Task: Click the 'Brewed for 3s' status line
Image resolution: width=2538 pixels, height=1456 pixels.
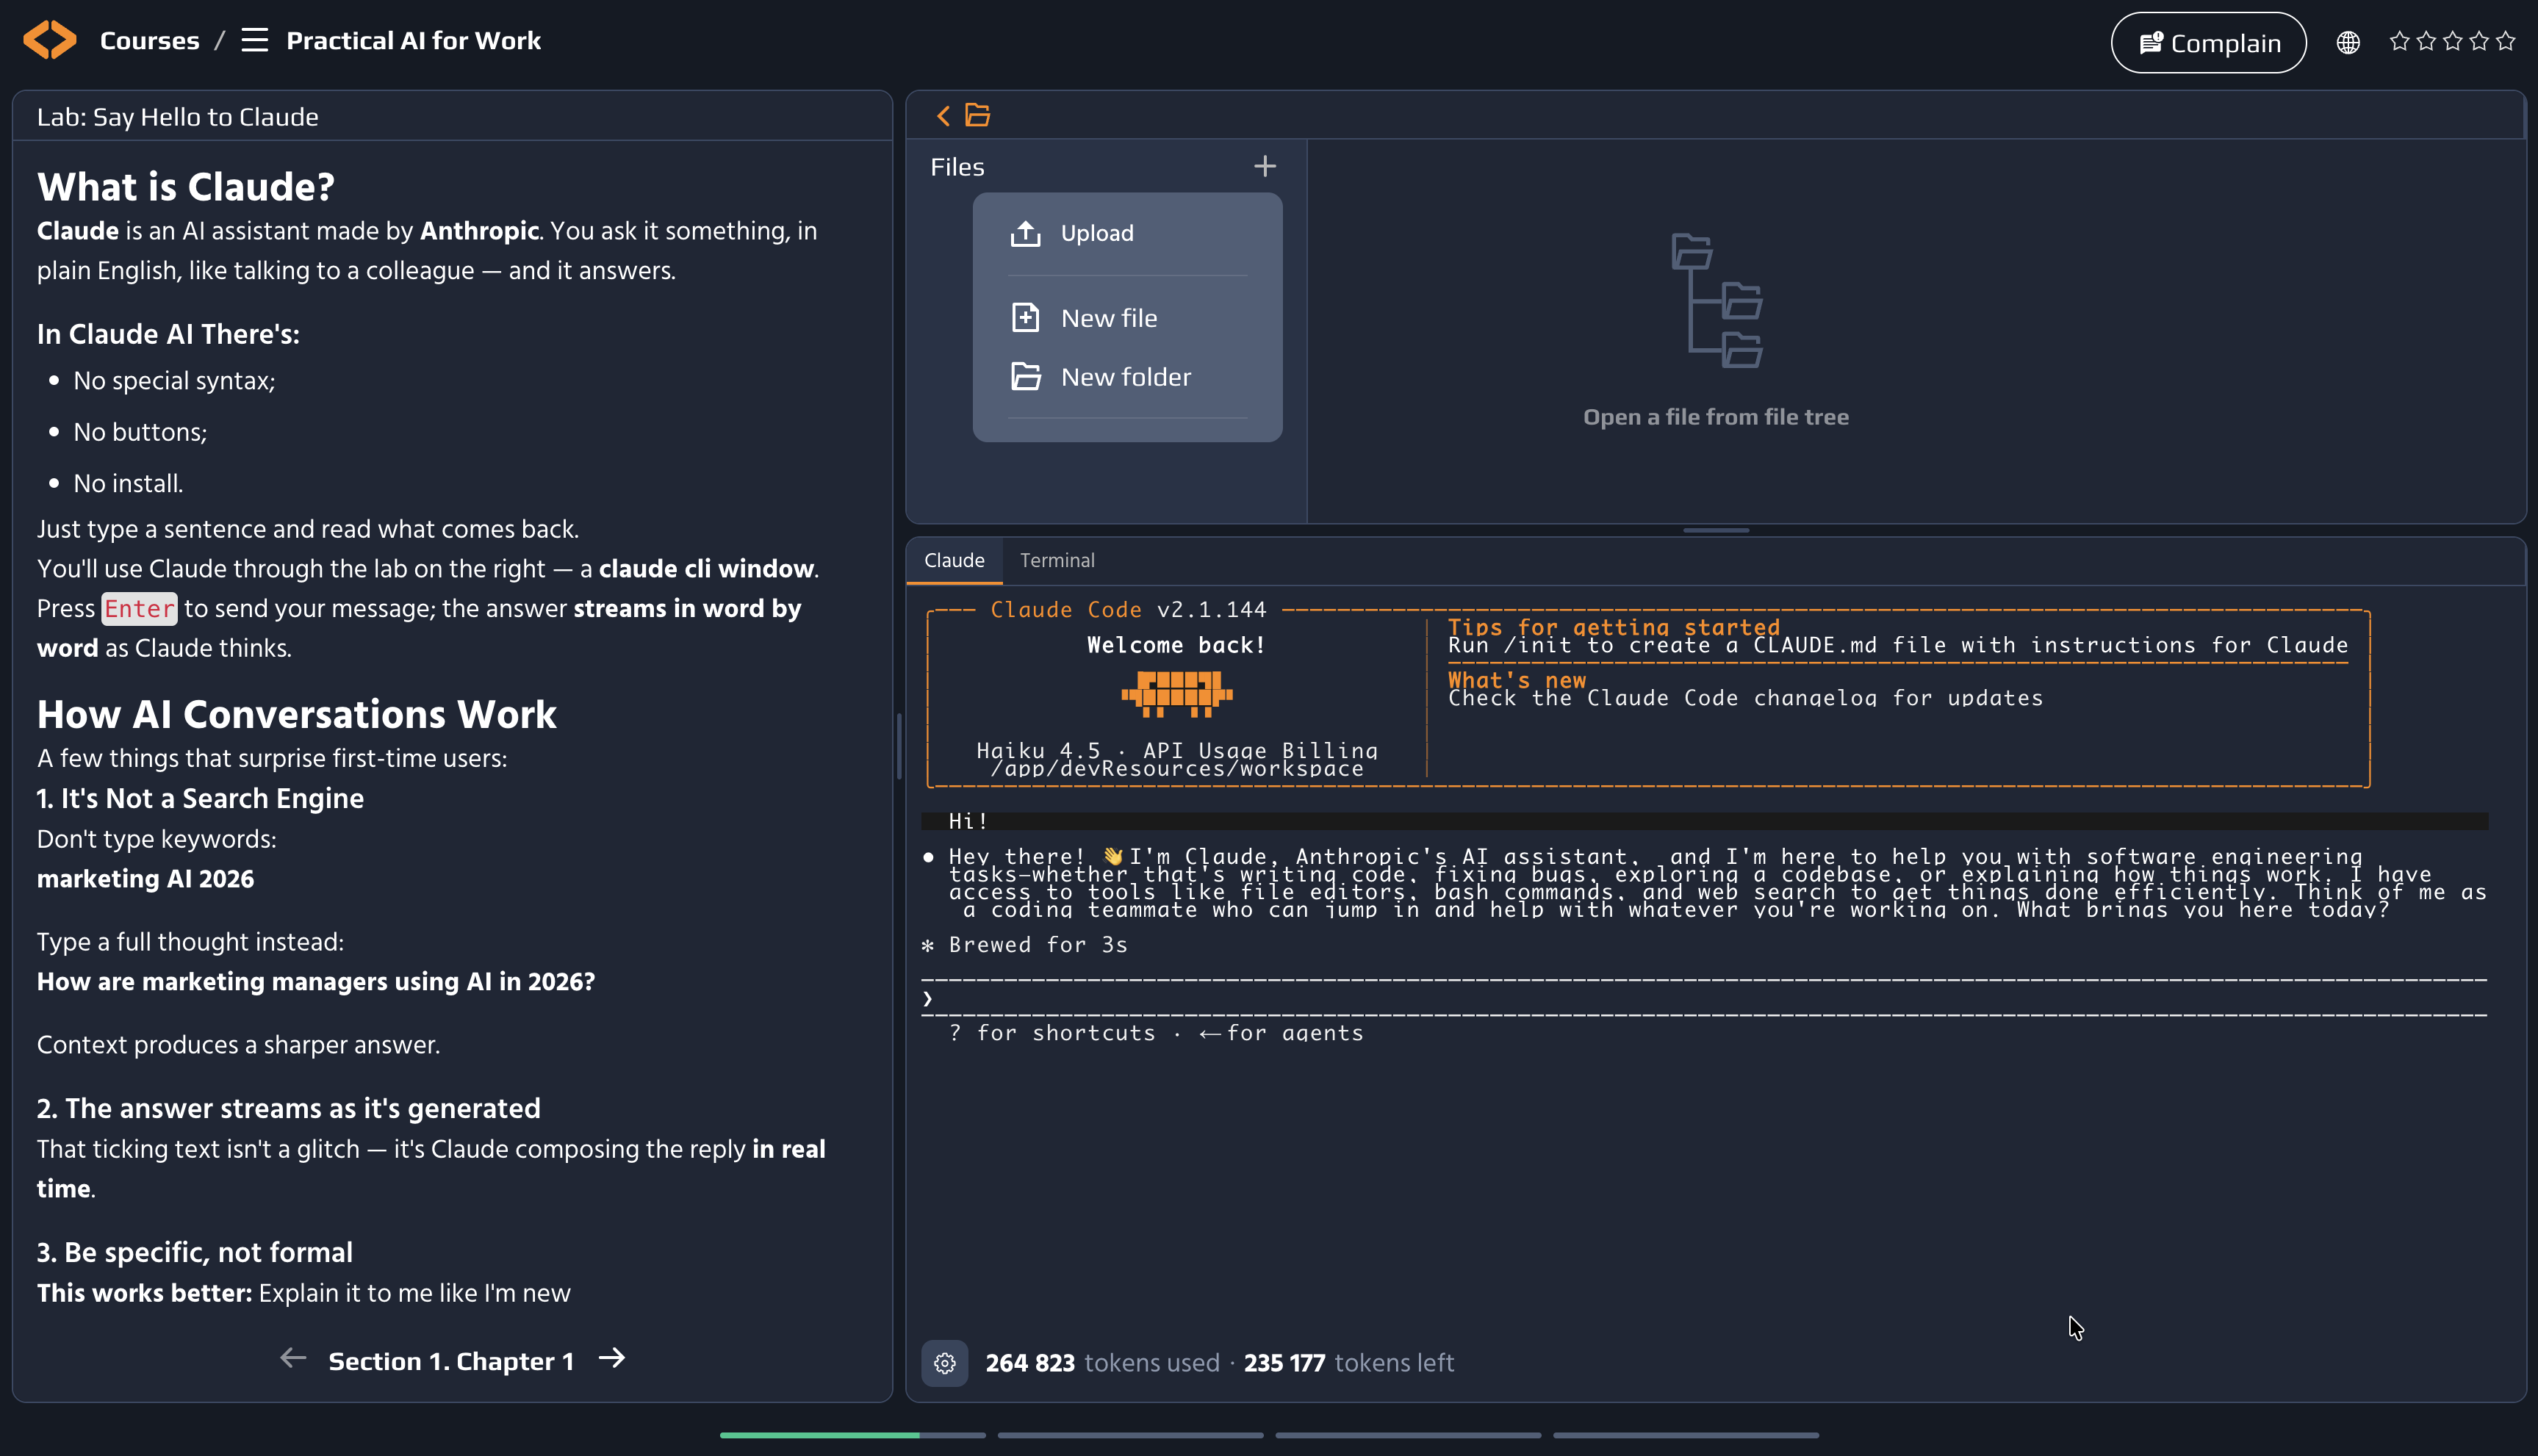Action: (1025, 945)
